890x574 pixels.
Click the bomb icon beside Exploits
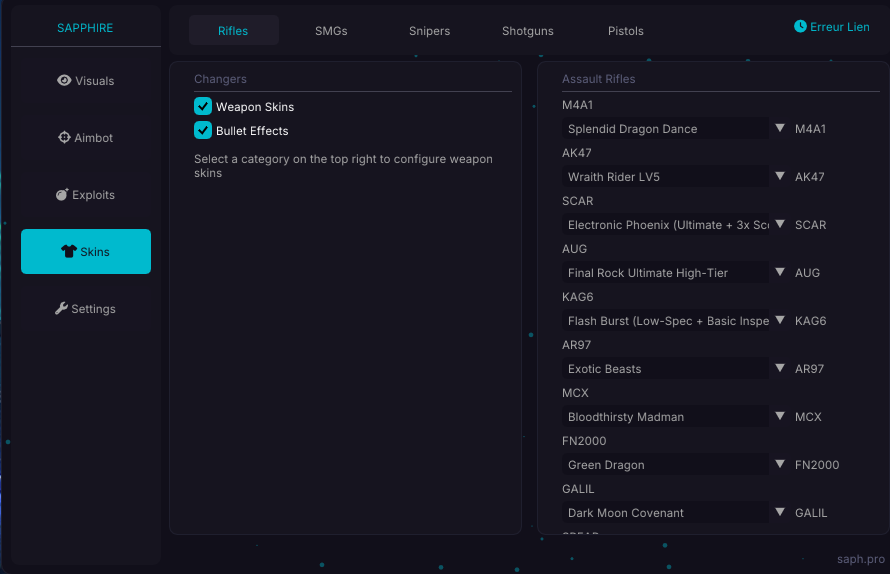pos(62,195)
